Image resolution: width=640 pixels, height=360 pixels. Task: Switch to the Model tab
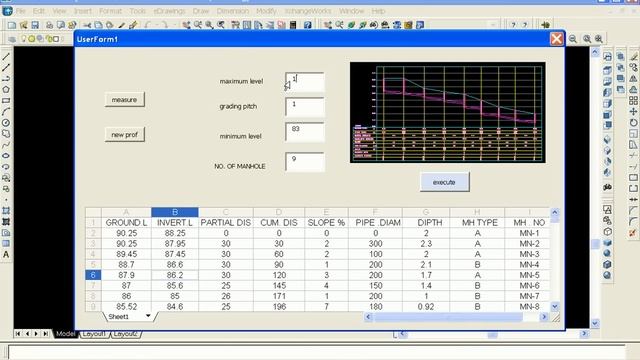[65, 334]
